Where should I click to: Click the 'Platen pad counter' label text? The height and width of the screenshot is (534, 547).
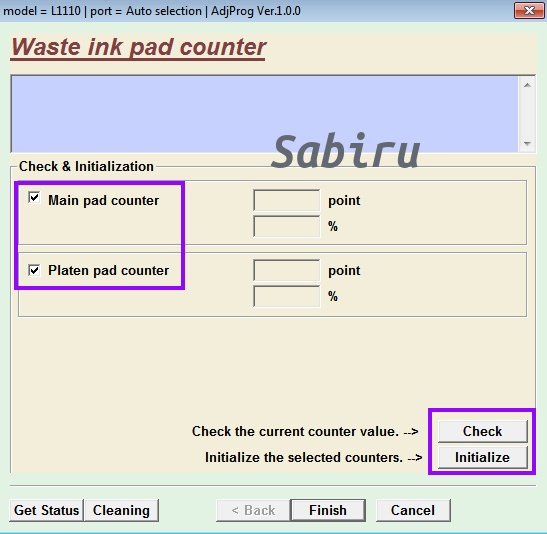108,270
